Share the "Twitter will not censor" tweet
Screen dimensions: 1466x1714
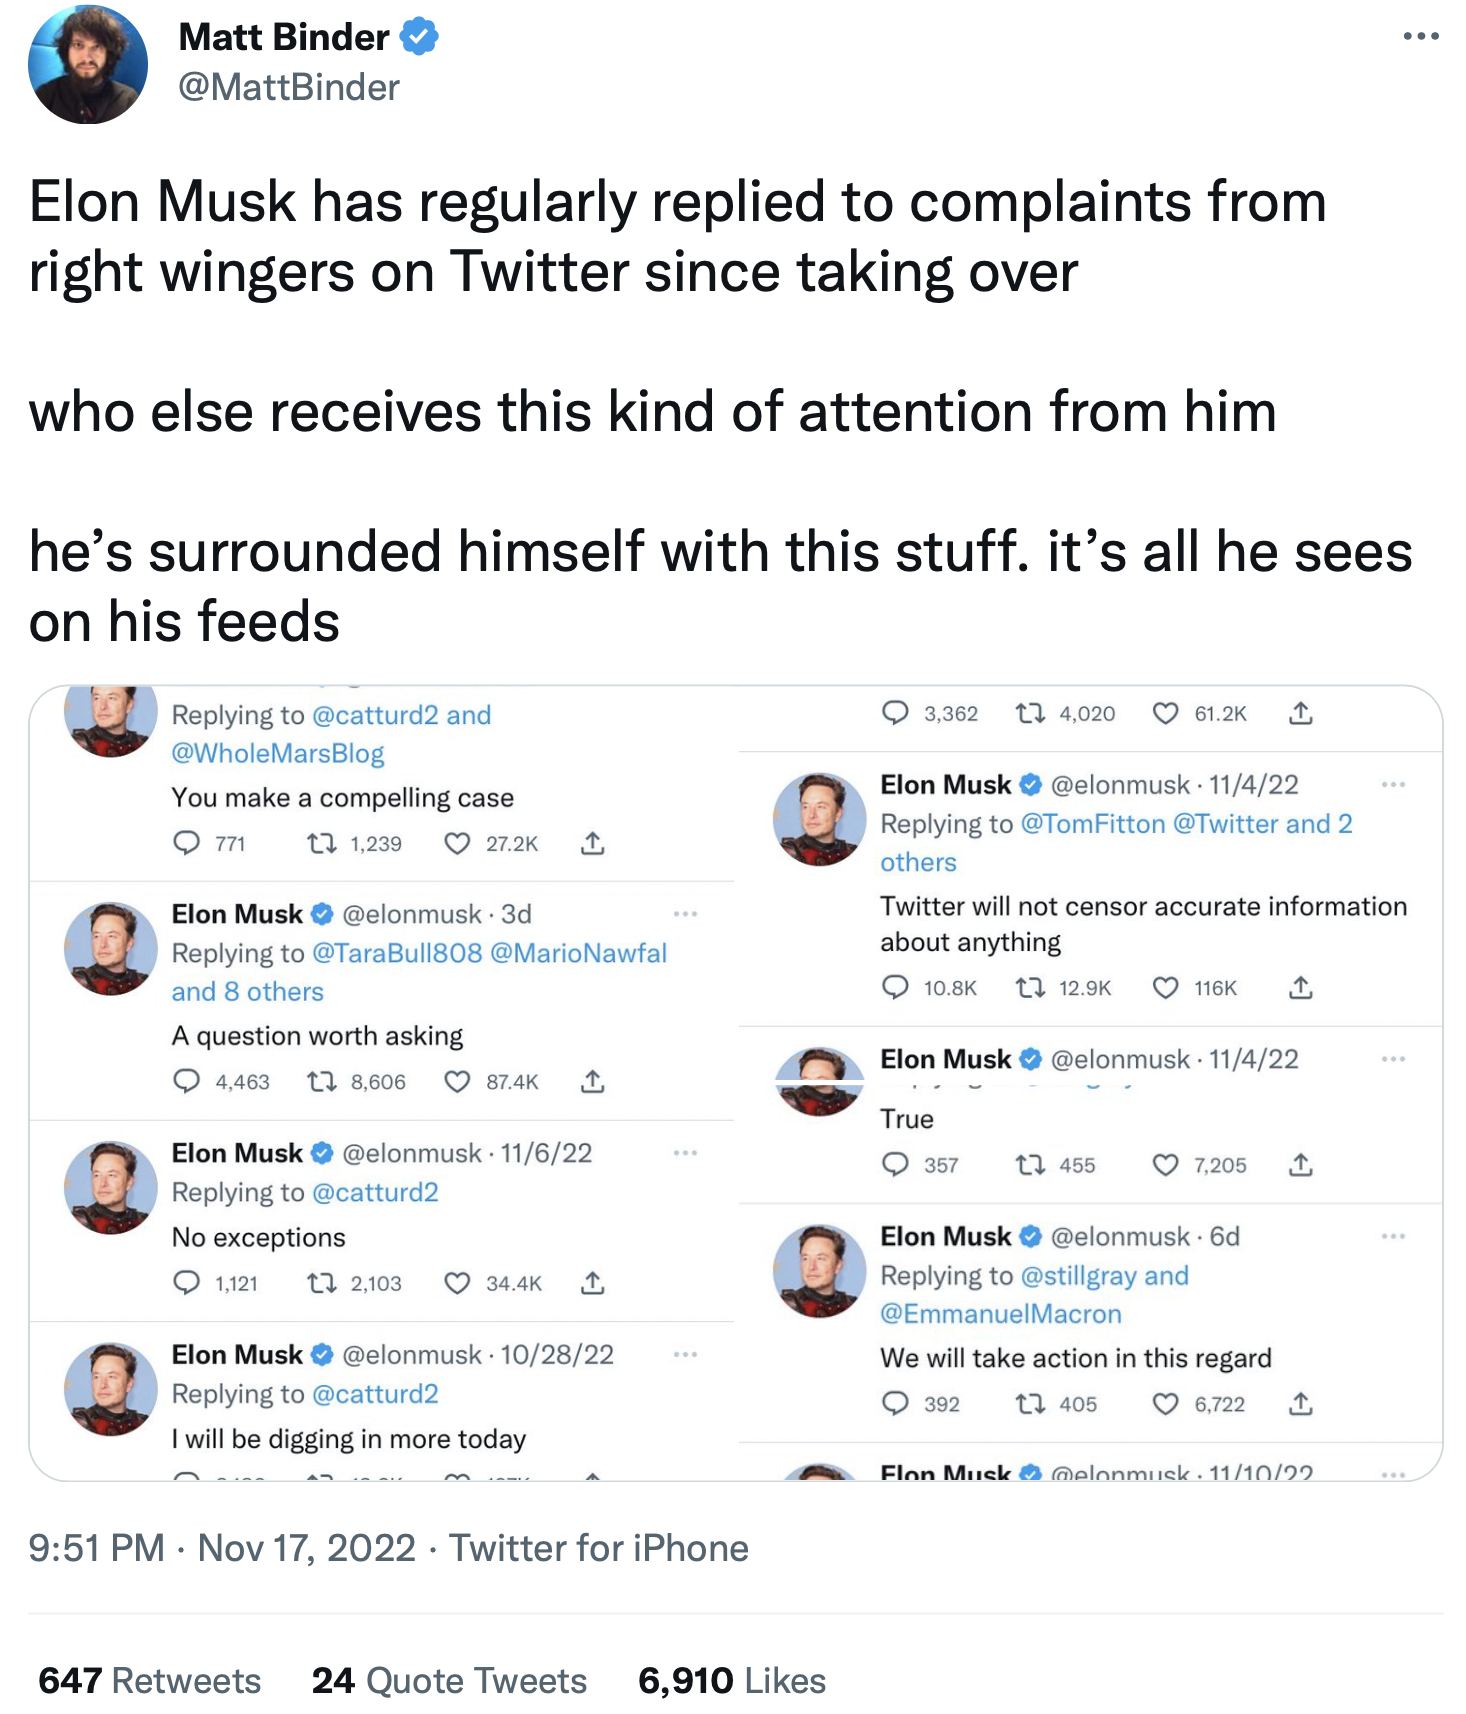[x=1300, y=988]
